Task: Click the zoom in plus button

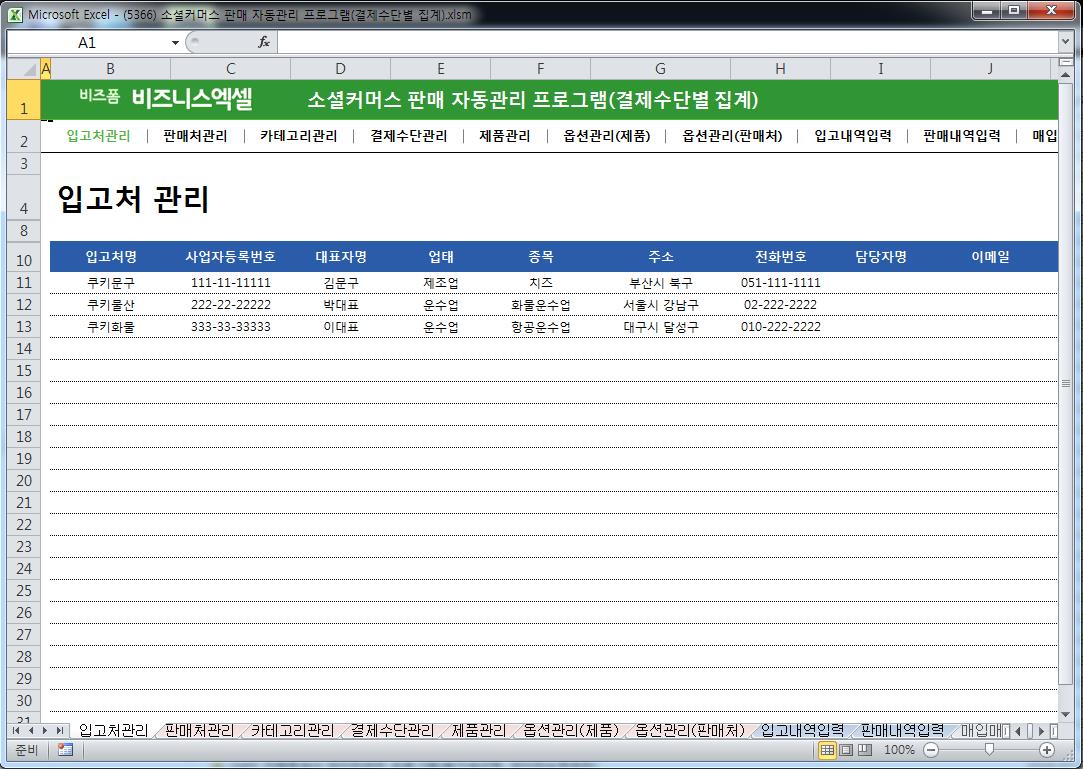Action: click(1046, 750)
